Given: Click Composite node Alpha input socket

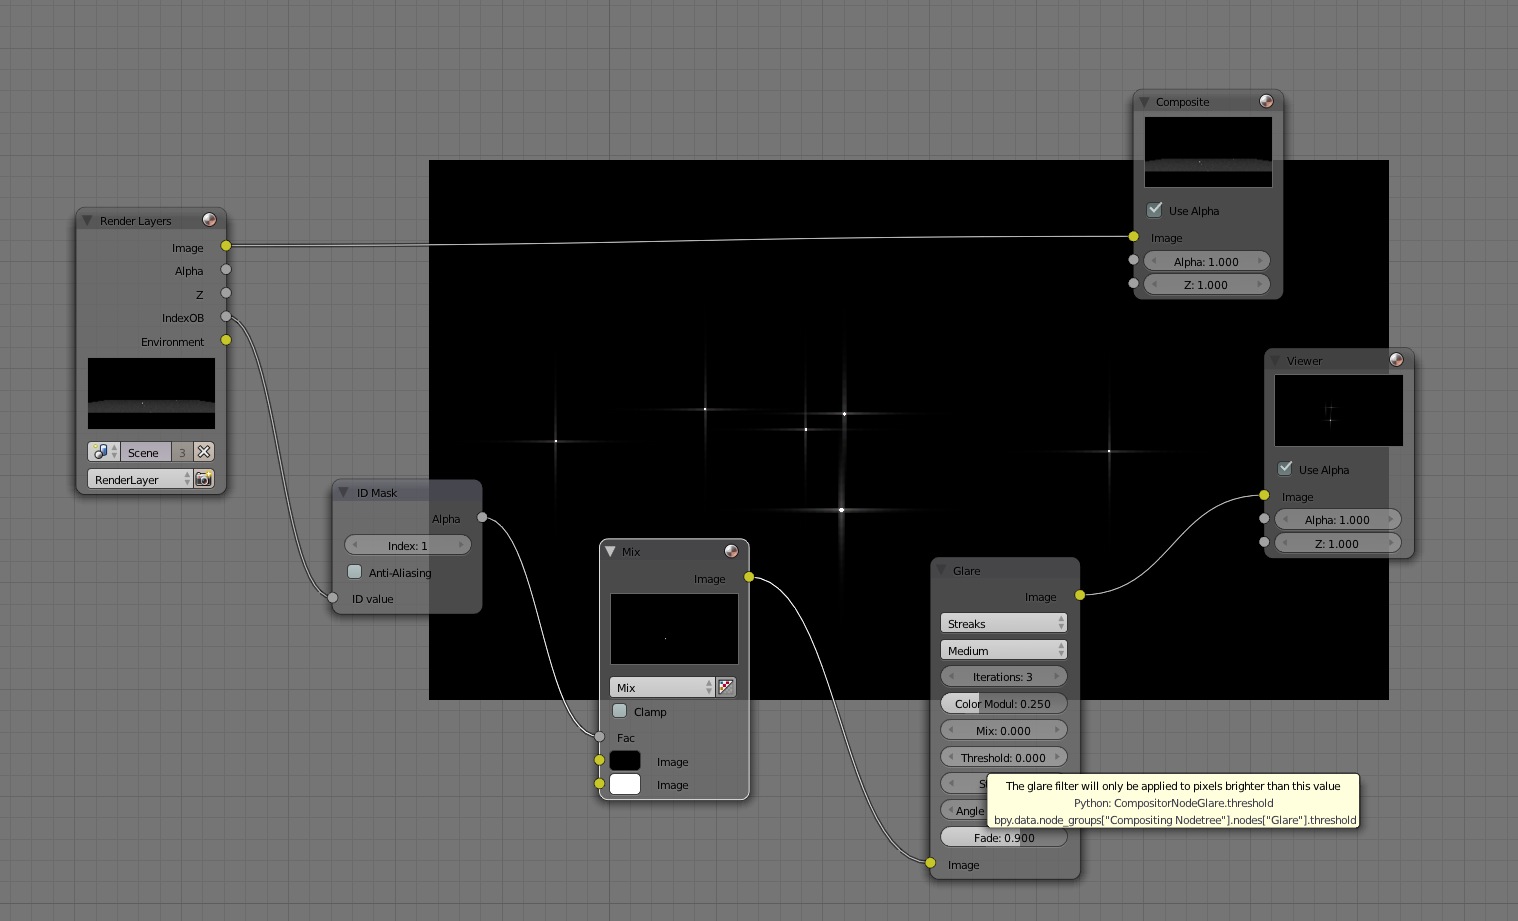Looking at the screenshot, I should pyautogui.click(x=1133, y=260).
